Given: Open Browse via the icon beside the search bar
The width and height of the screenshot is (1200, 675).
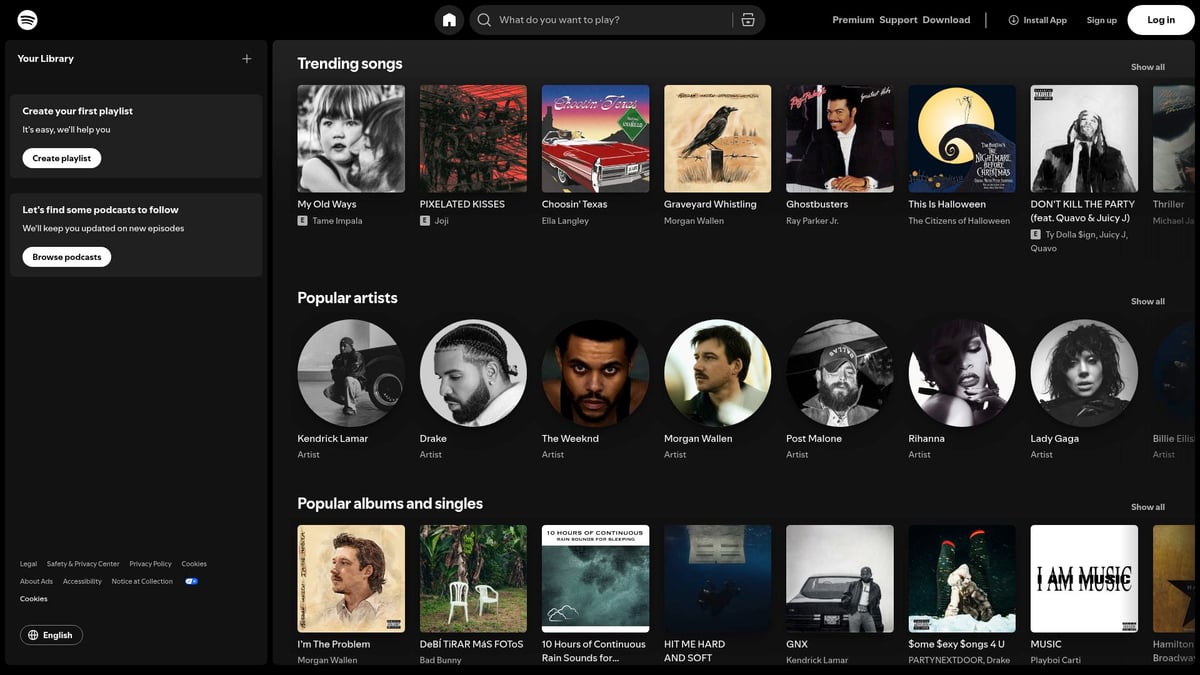Looking at the screenshot, I should coord(748,19).
